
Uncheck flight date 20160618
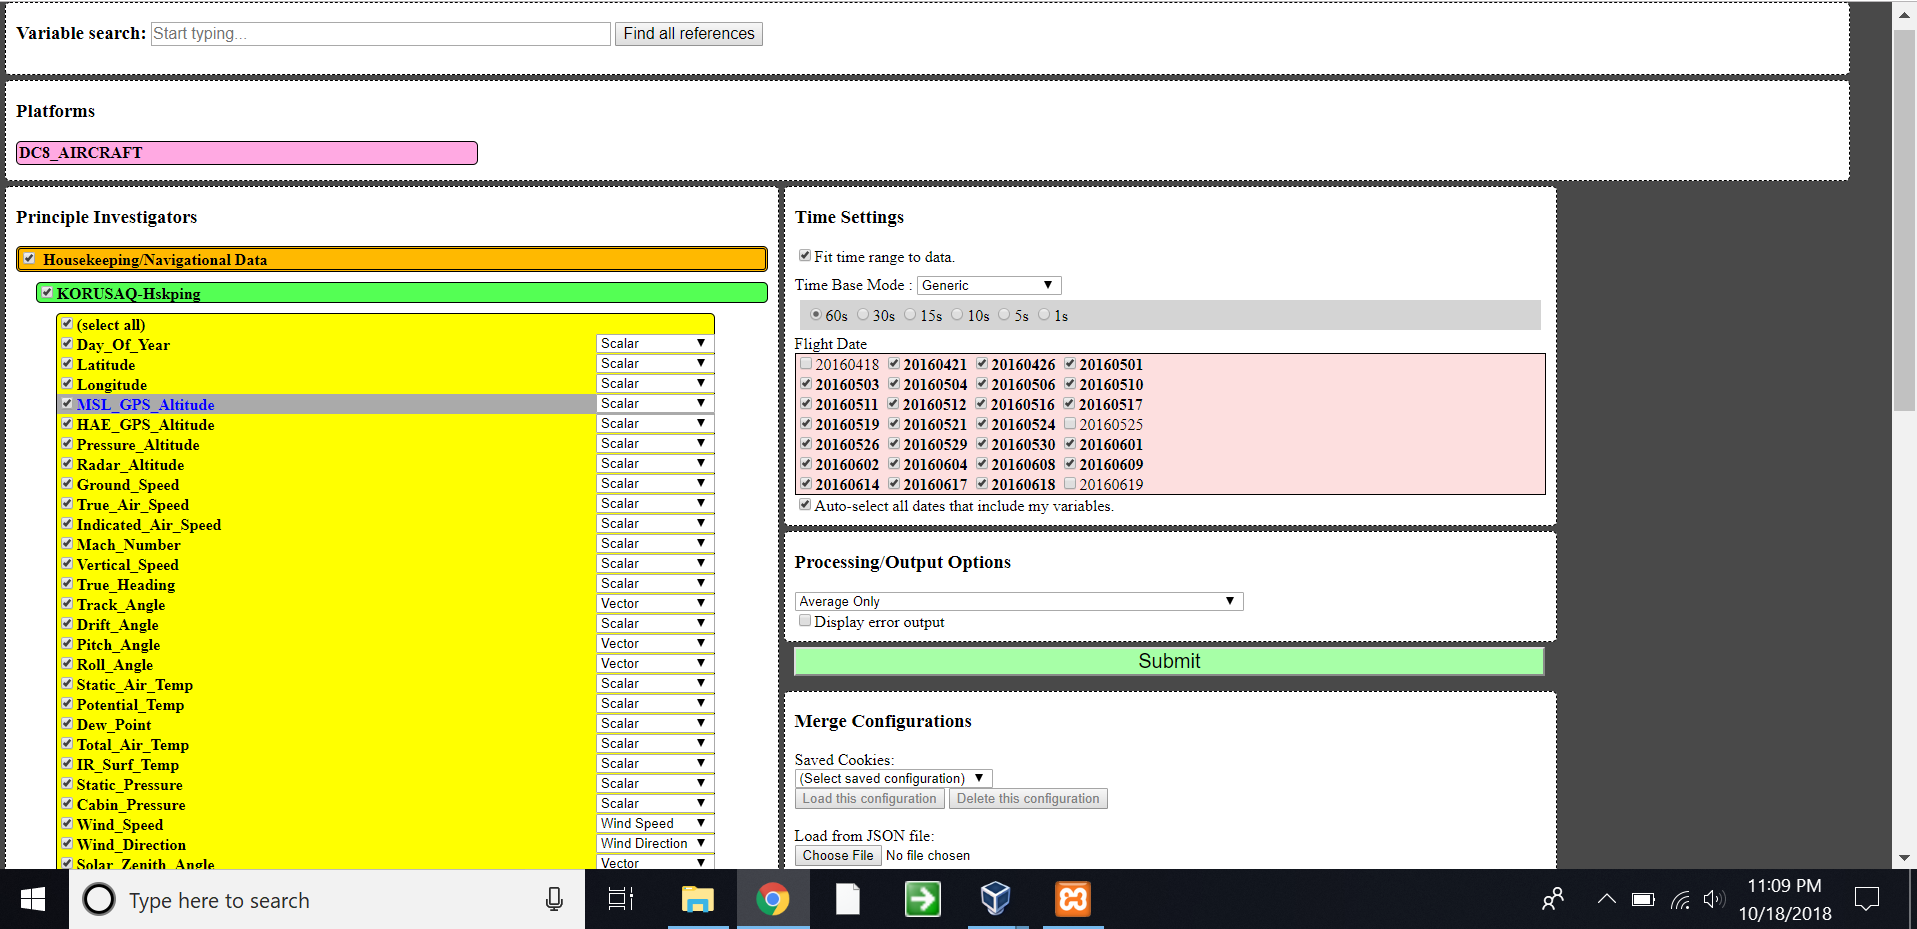point(982,483)
